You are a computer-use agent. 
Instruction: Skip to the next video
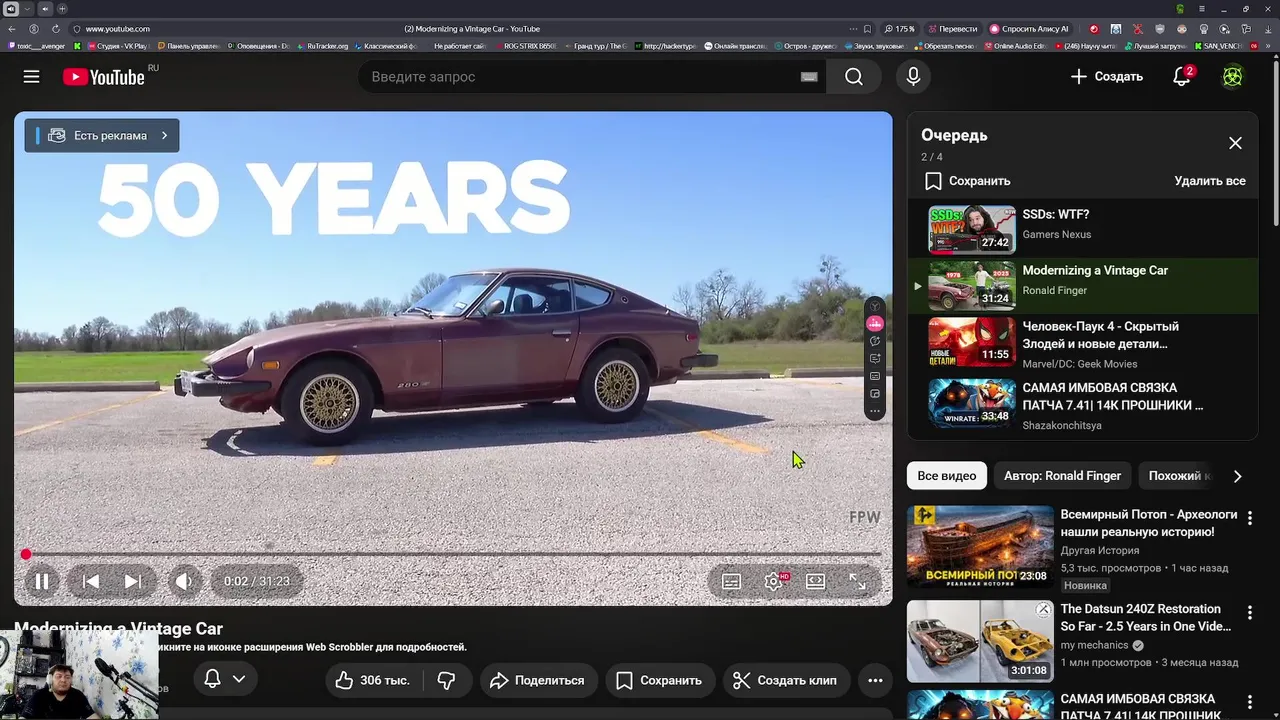[133, 581]
